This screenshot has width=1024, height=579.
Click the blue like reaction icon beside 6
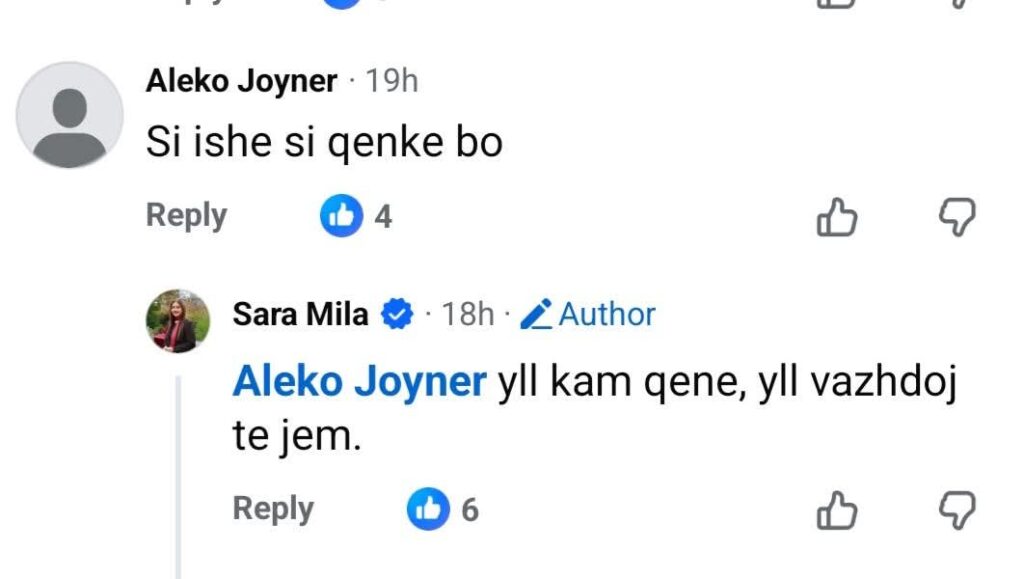[x=428, y=510]
